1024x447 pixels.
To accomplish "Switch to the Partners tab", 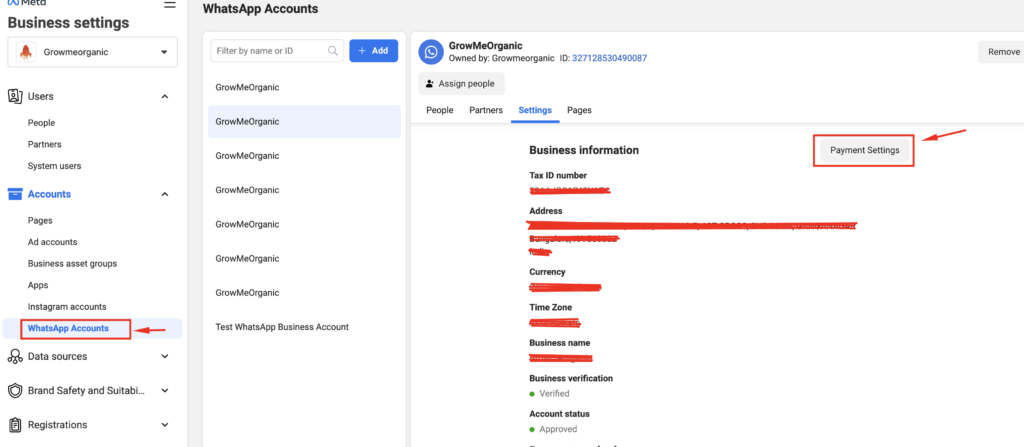I will pos(486,110).
